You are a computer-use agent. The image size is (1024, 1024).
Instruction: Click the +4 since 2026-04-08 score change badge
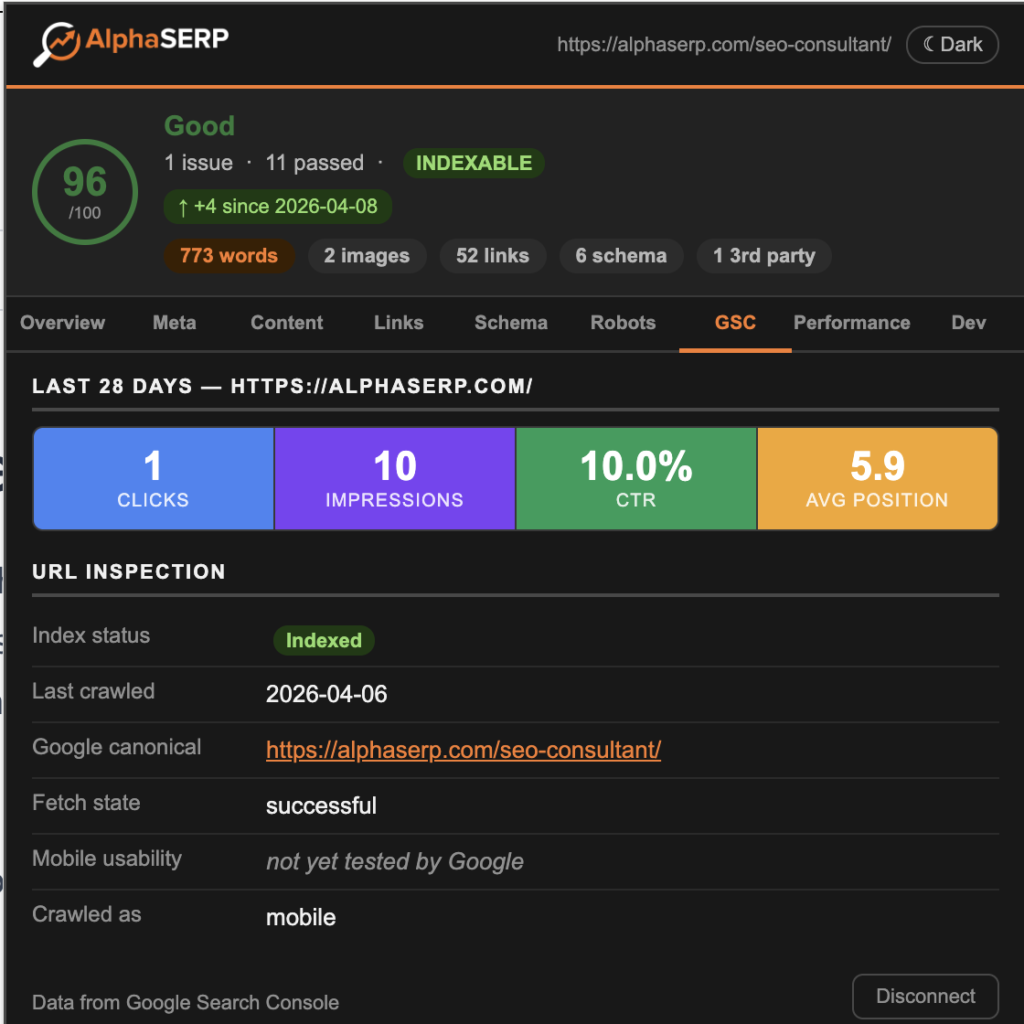(278, 206)
